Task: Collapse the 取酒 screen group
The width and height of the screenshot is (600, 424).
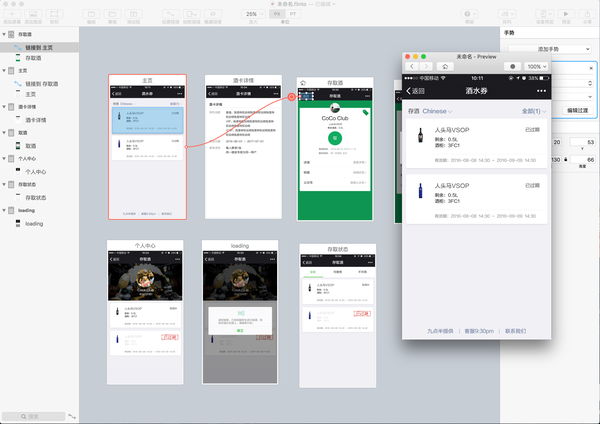Action: (4, 133)
